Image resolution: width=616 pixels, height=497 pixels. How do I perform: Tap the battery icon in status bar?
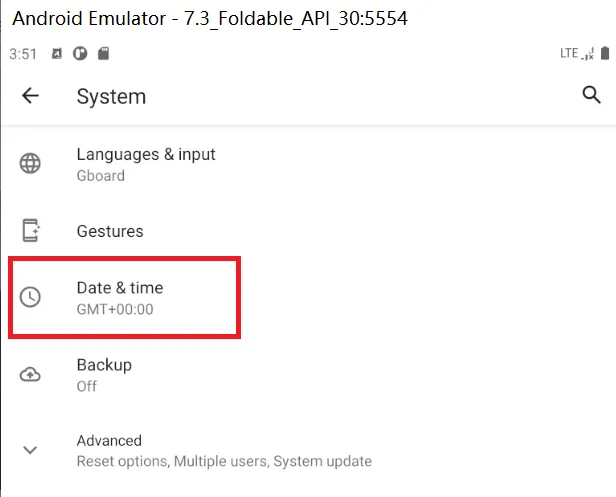tap(605, 53)
